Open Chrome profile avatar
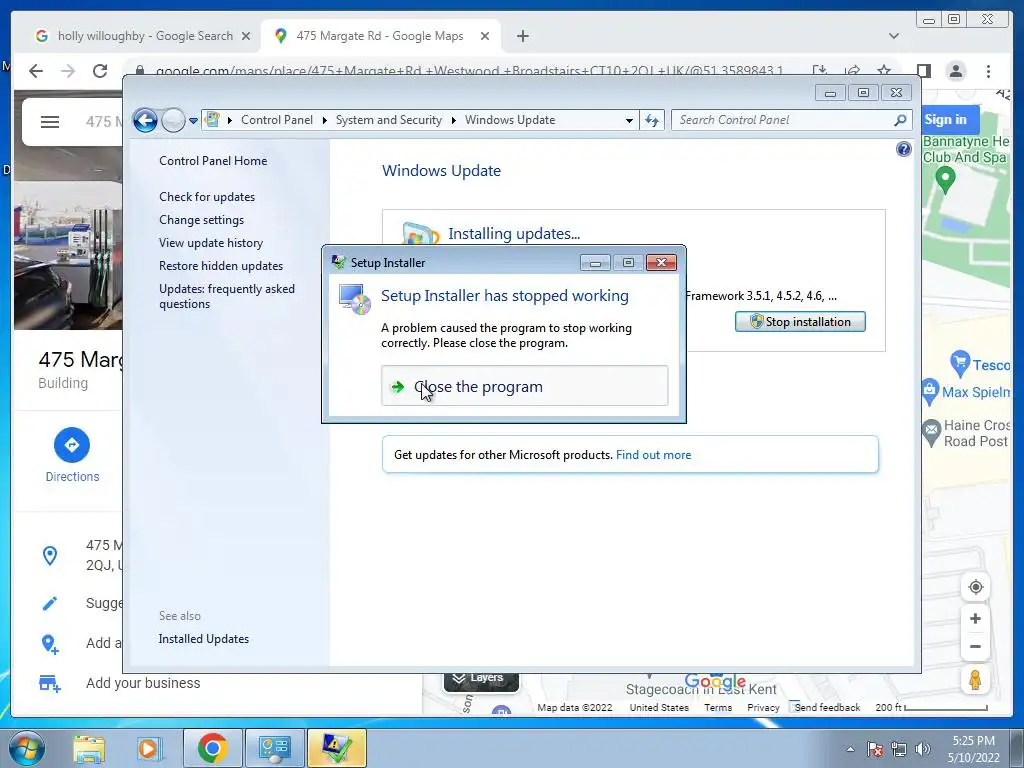Screen dimensions: 1024x768 pyautogui.click(x=955, y=71)
